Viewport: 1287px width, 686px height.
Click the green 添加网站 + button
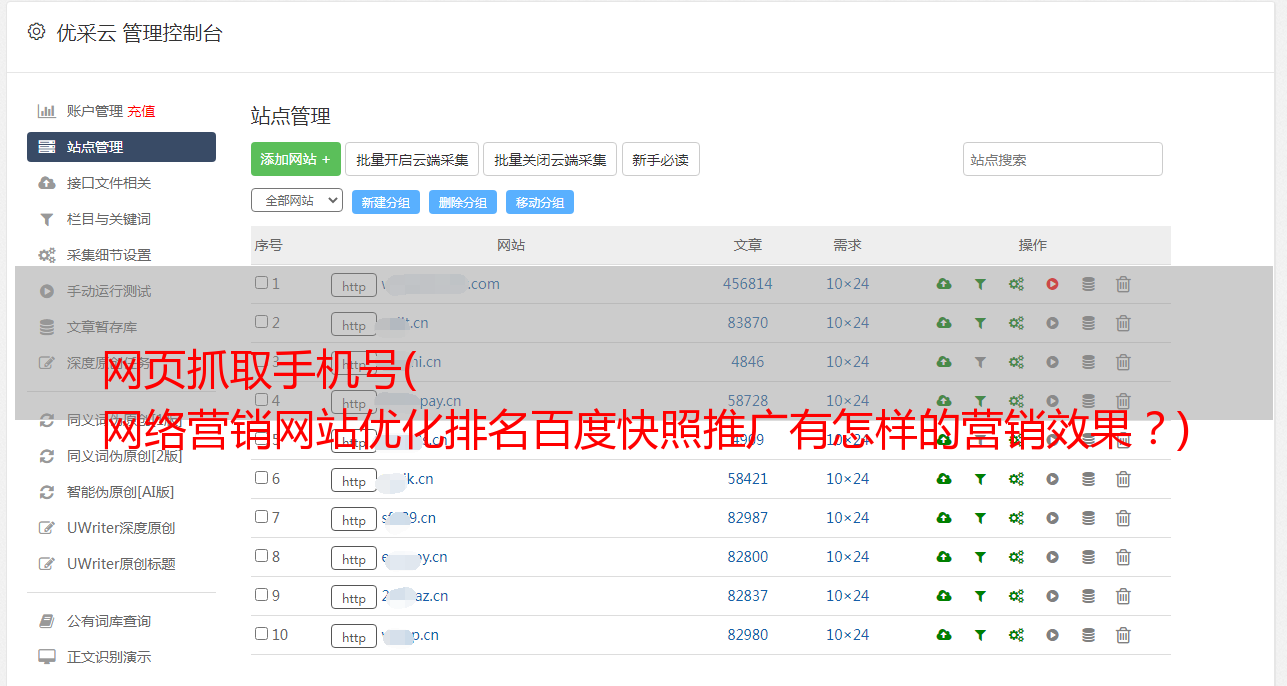click(296, 159)
